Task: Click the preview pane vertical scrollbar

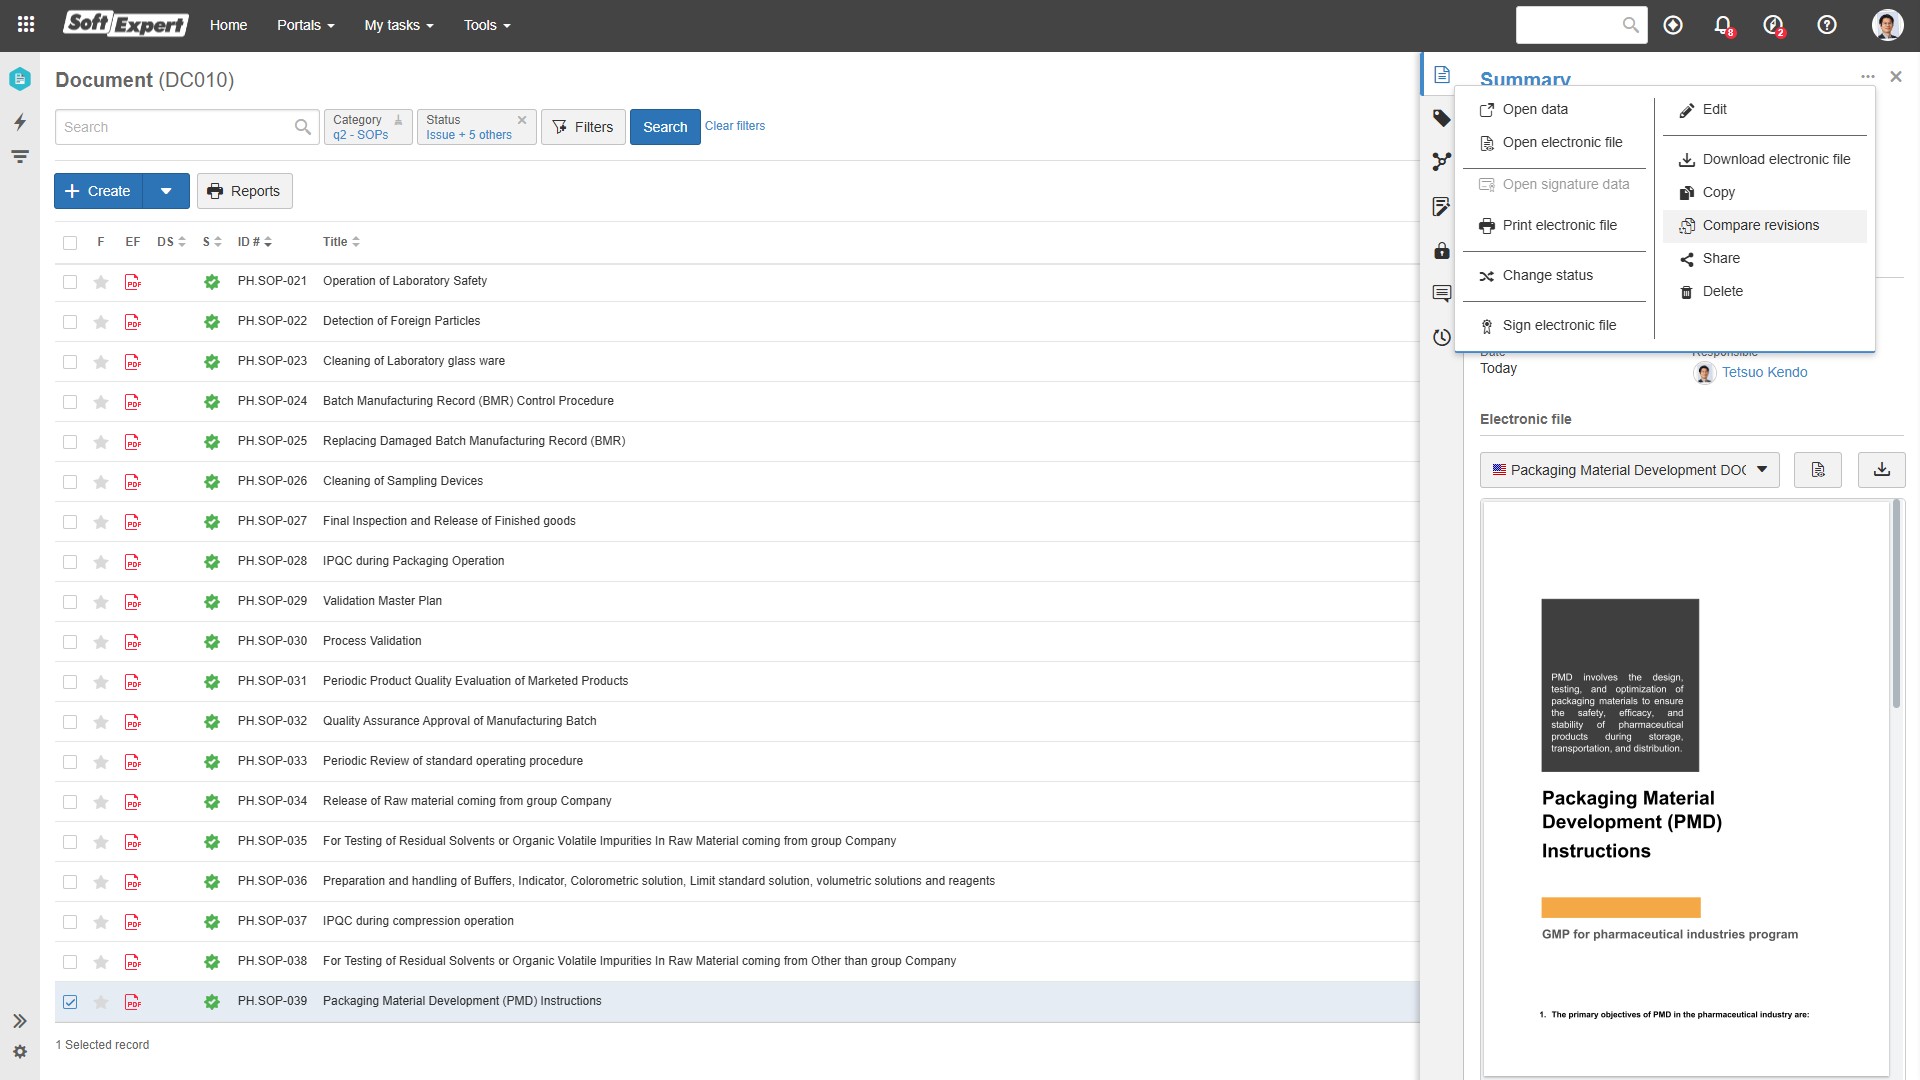Action: (1896, 603)
